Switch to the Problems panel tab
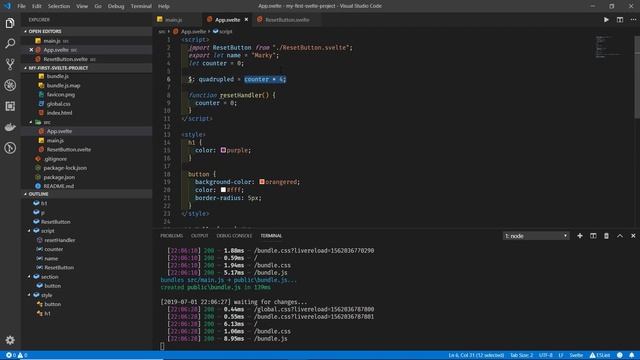The height and width of the screenshot is (360, 640). (x=171, y=236)
